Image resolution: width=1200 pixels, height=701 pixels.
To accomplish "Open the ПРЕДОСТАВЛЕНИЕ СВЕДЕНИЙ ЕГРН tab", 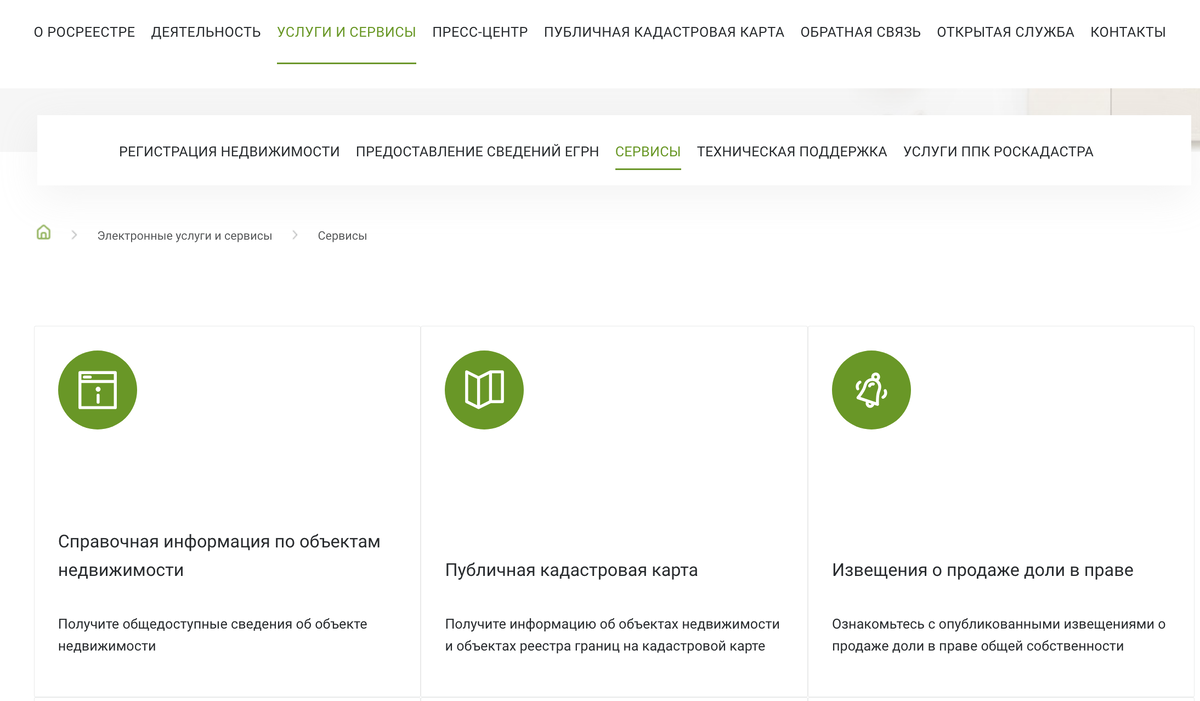I will point(477,151).
